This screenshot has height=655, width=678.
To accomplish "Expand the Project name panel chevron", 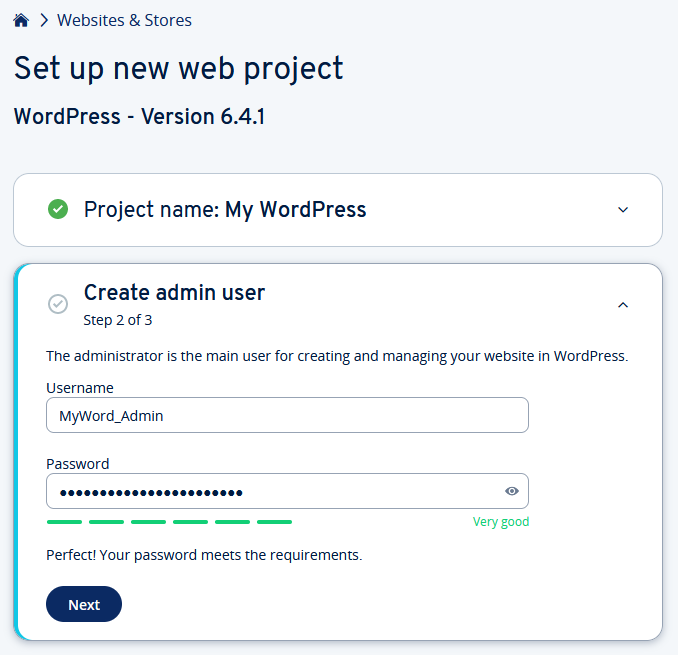I will pyautogui.click(x=623, y=210).
